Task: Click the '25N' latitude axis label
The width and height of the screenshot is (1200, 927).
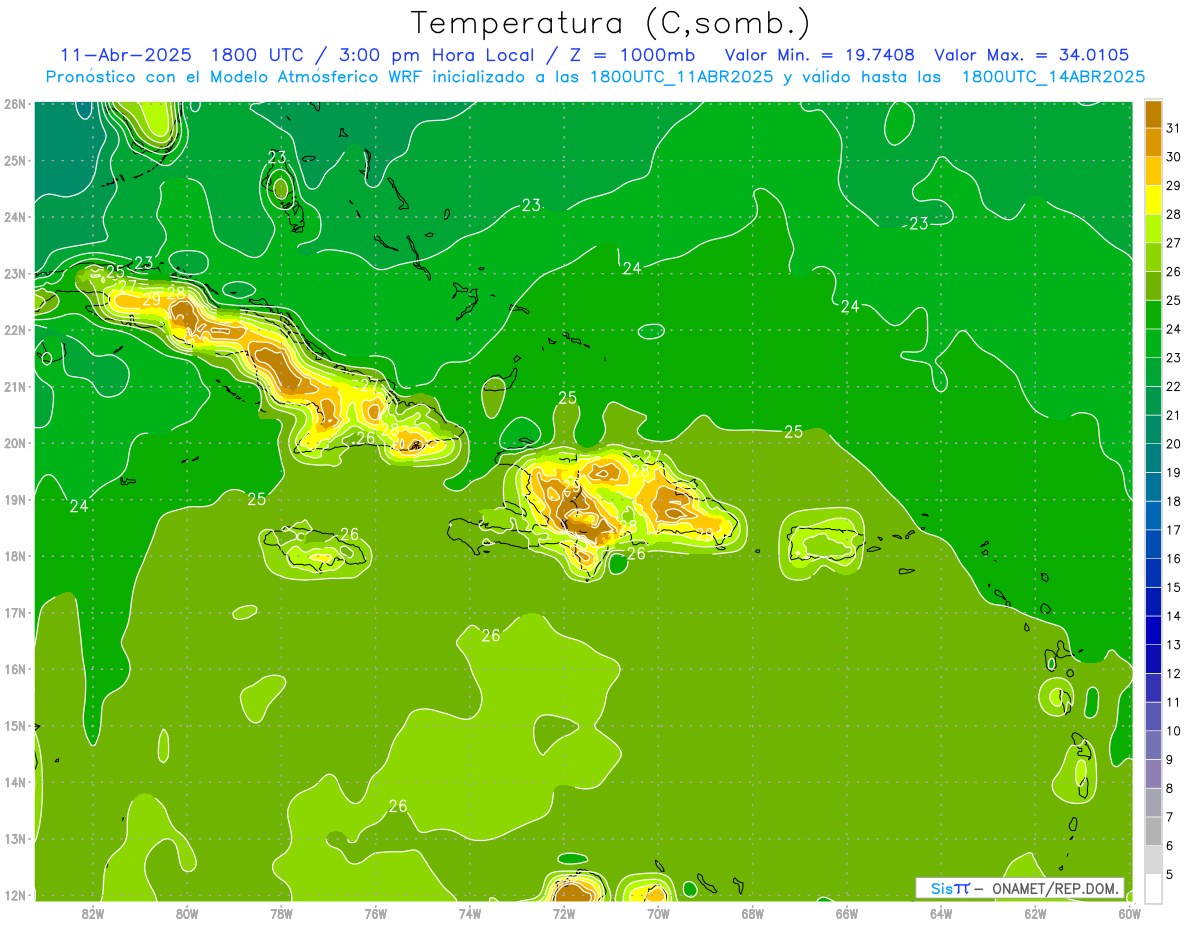Action: (14, 160)
